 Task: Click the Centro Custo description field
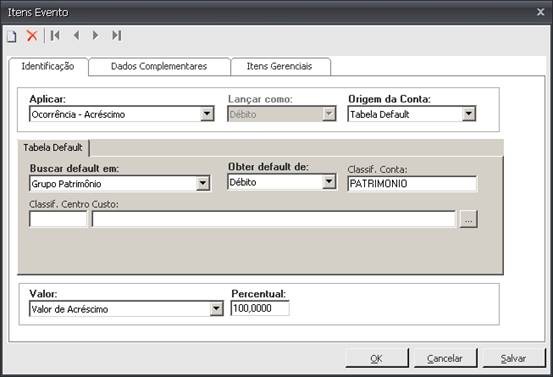(x=274, y=219)
